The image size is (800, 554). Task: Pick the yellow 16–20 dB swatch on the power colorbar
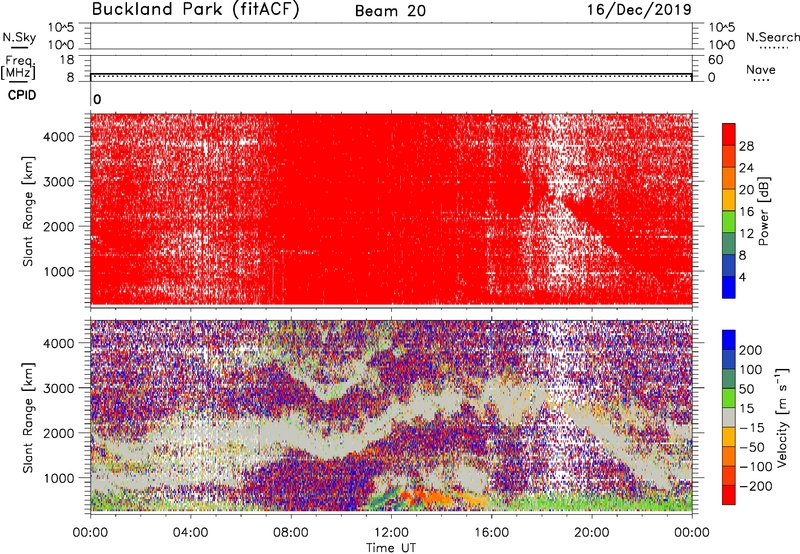(729, 200)
